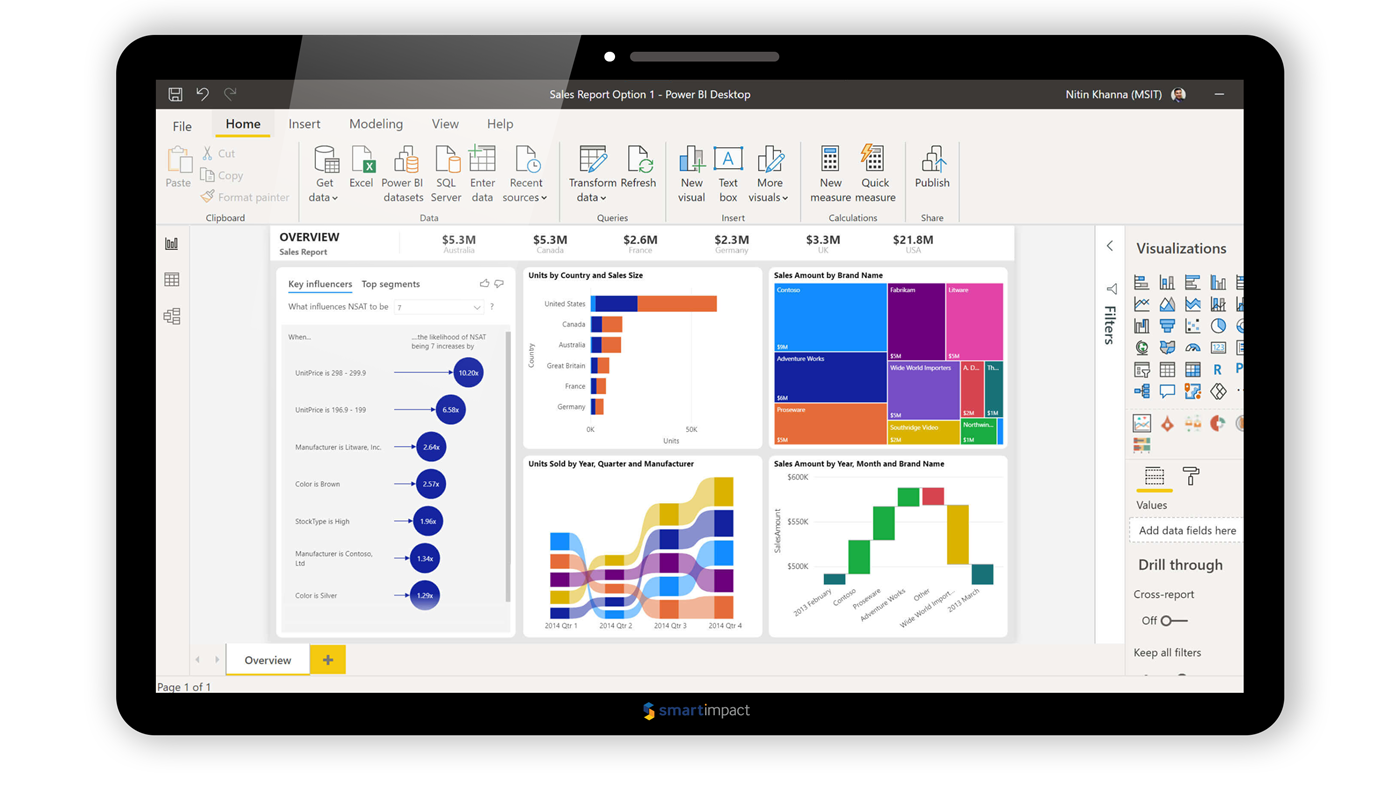1400x787 pixels.
Task: Publish the report
Action: coord(932,167)
